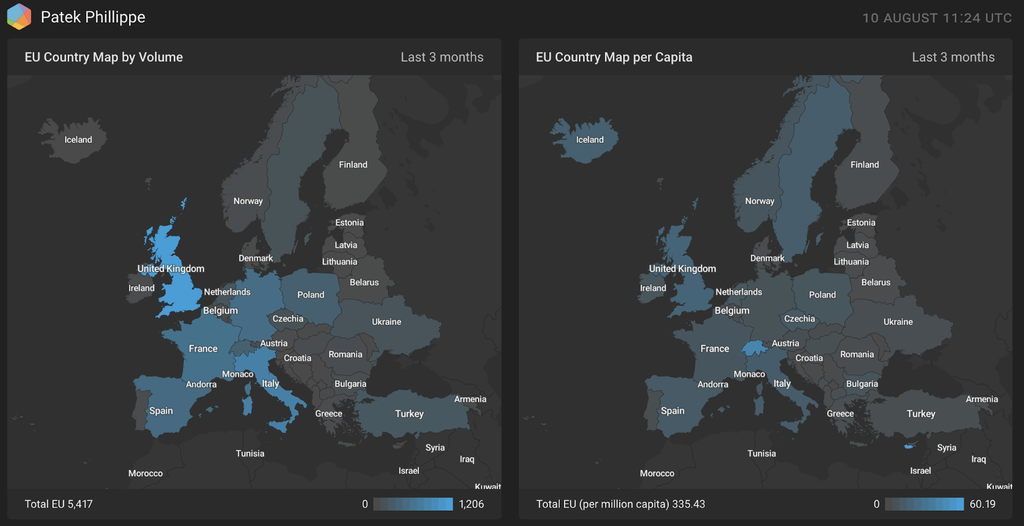Select Iceland on the per Capita map
Viewport: 1024px width, 526px height.
click(x=589, y=139)
